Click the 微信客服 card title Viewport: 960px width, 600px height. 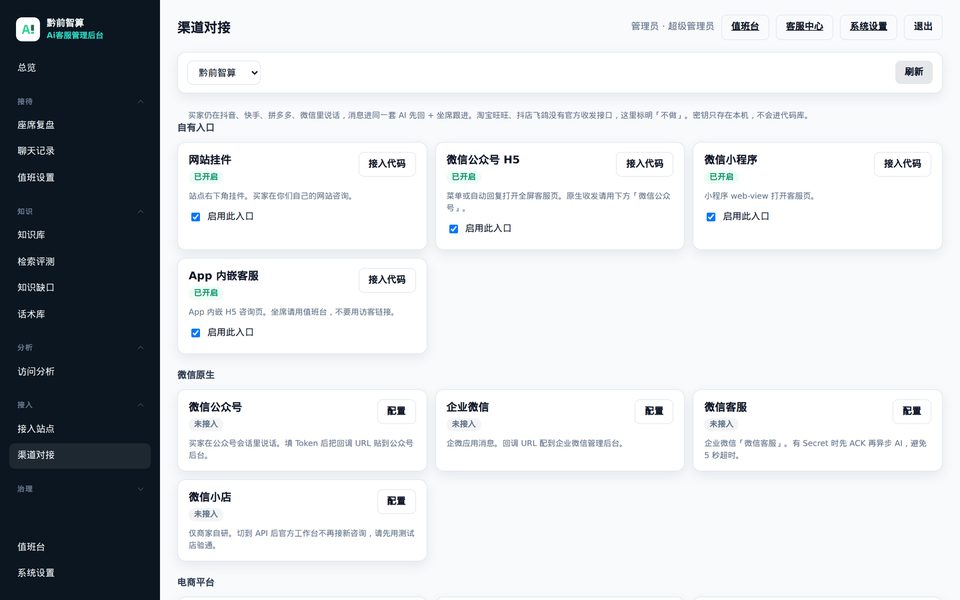tap(726, 407)
